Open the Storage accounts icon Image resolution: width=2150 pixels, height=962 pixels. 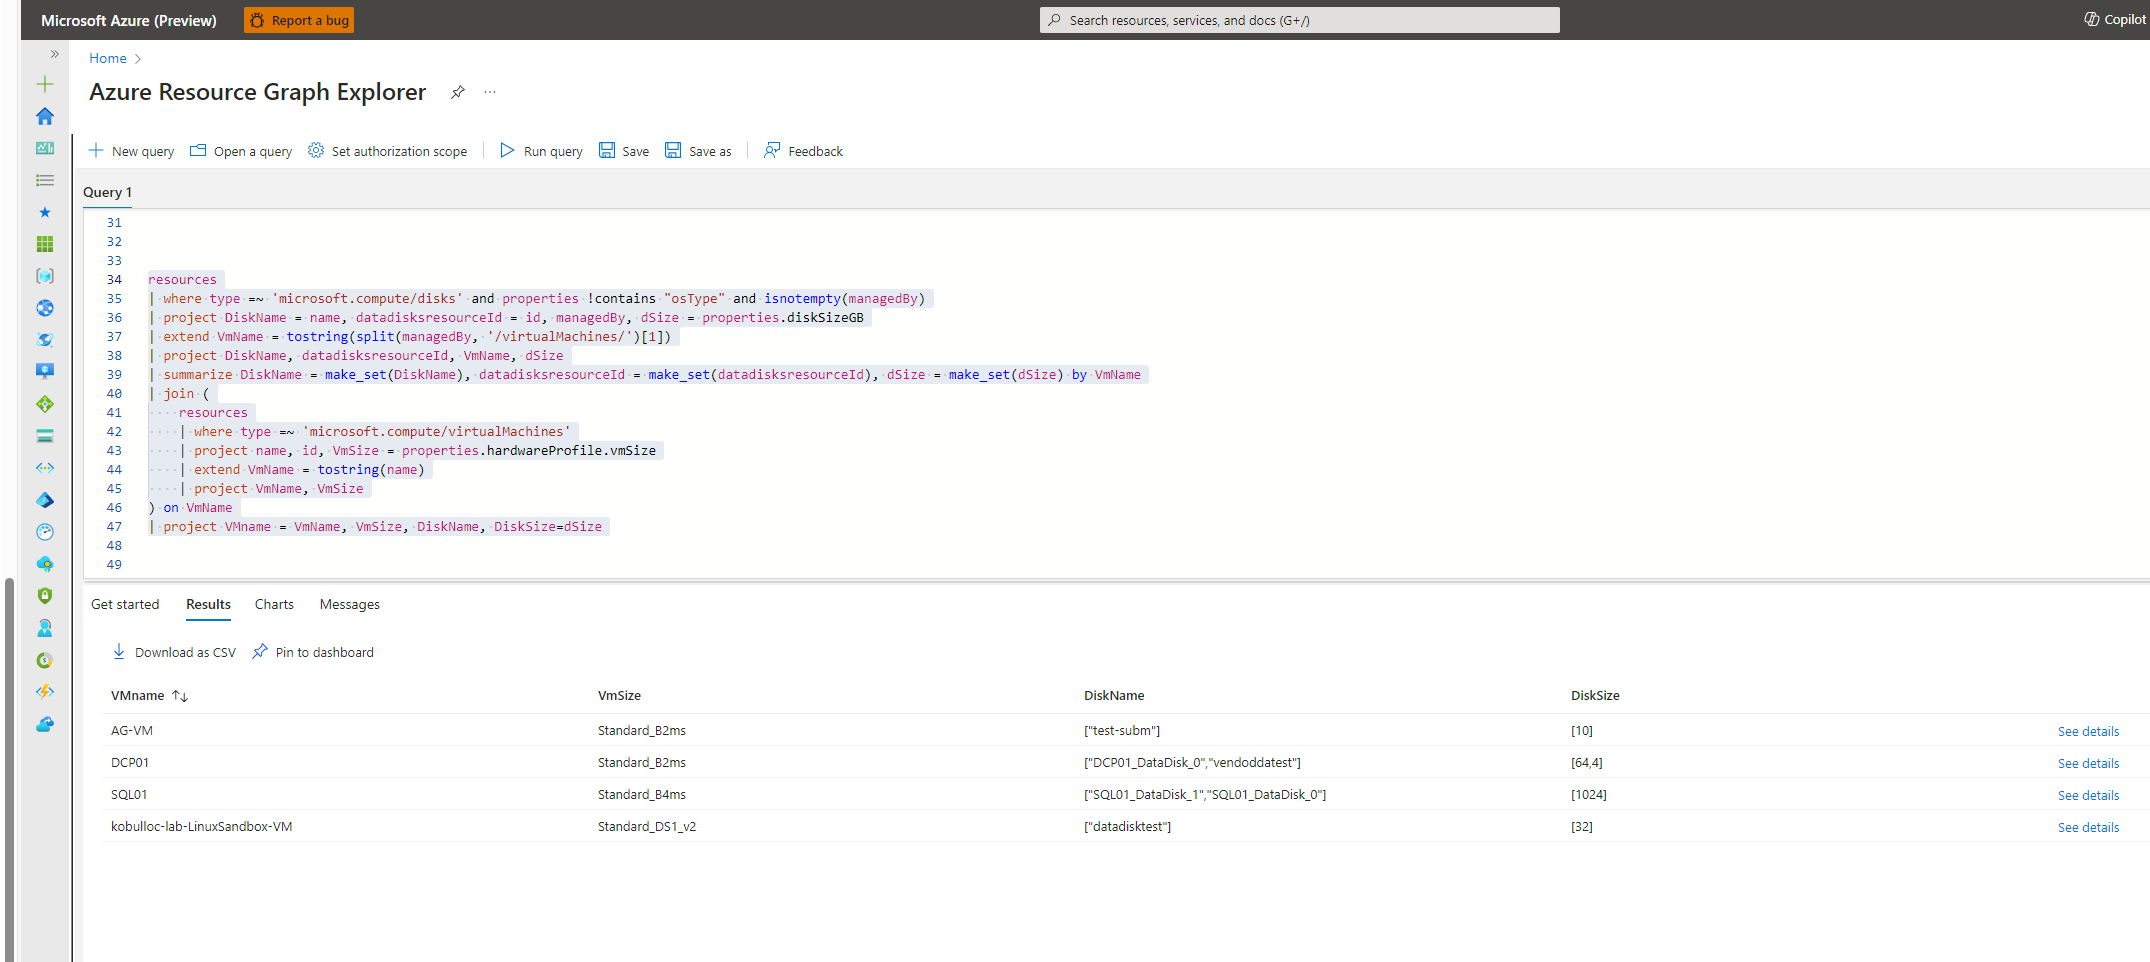(45, 436)
